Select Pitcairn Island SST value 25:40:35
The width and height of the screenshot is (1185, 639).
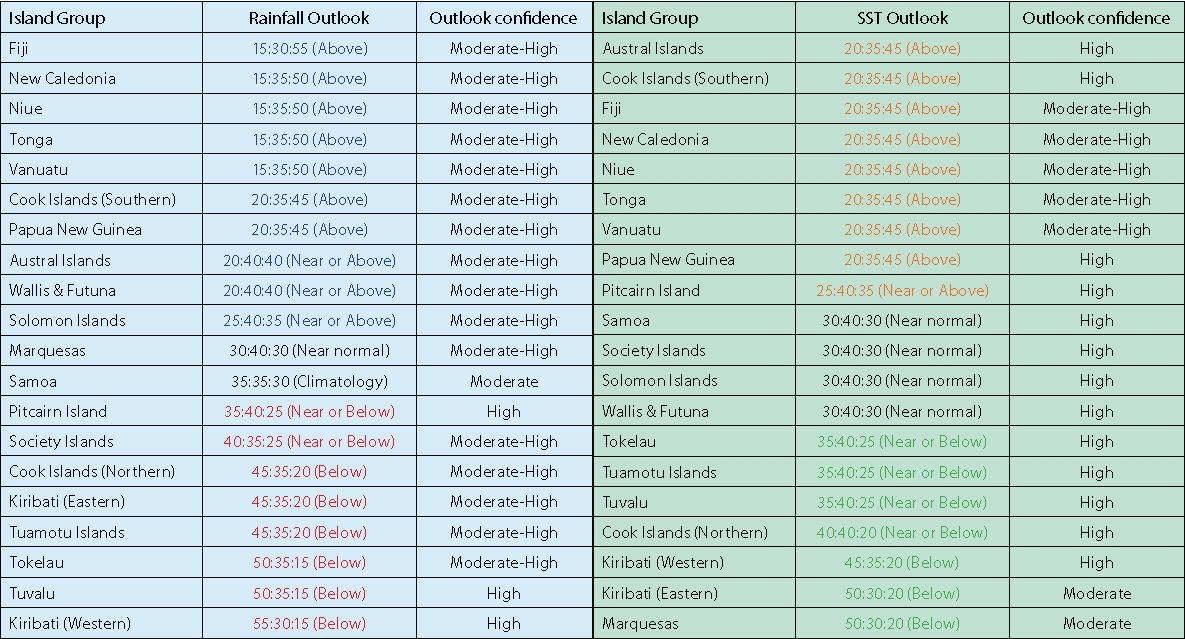click(902, 290)
